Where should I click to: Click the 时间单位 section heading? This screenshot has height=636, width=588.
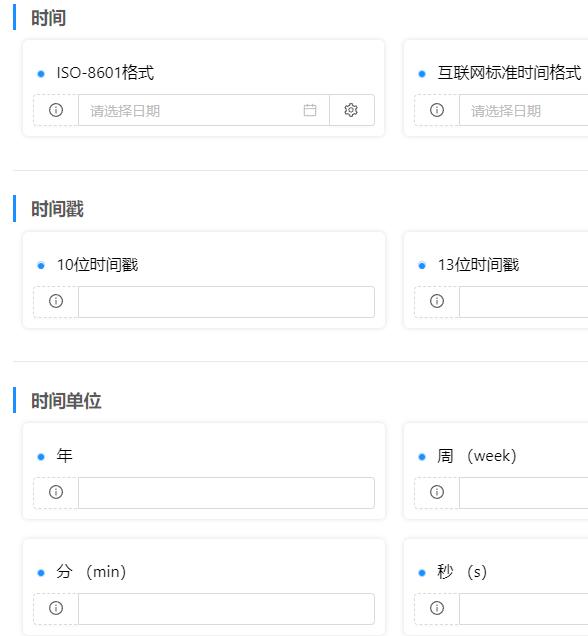pyautogui.click(x=66, y=401)
